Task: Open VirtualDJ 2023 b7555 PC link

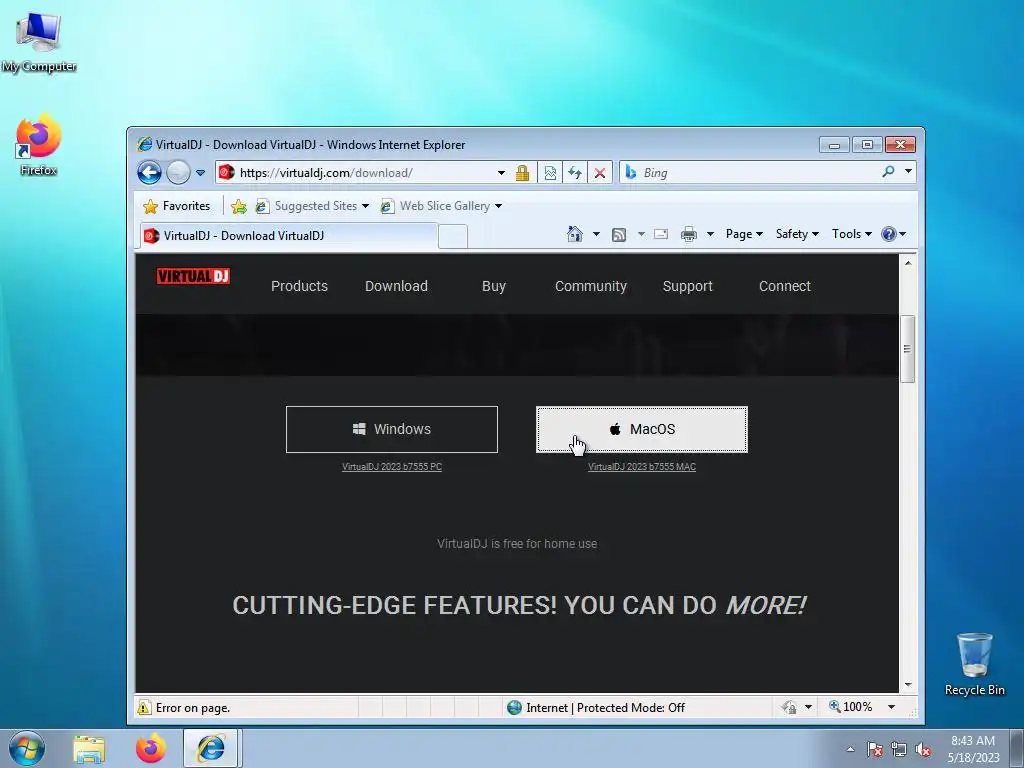Action: tap(392, 467)
